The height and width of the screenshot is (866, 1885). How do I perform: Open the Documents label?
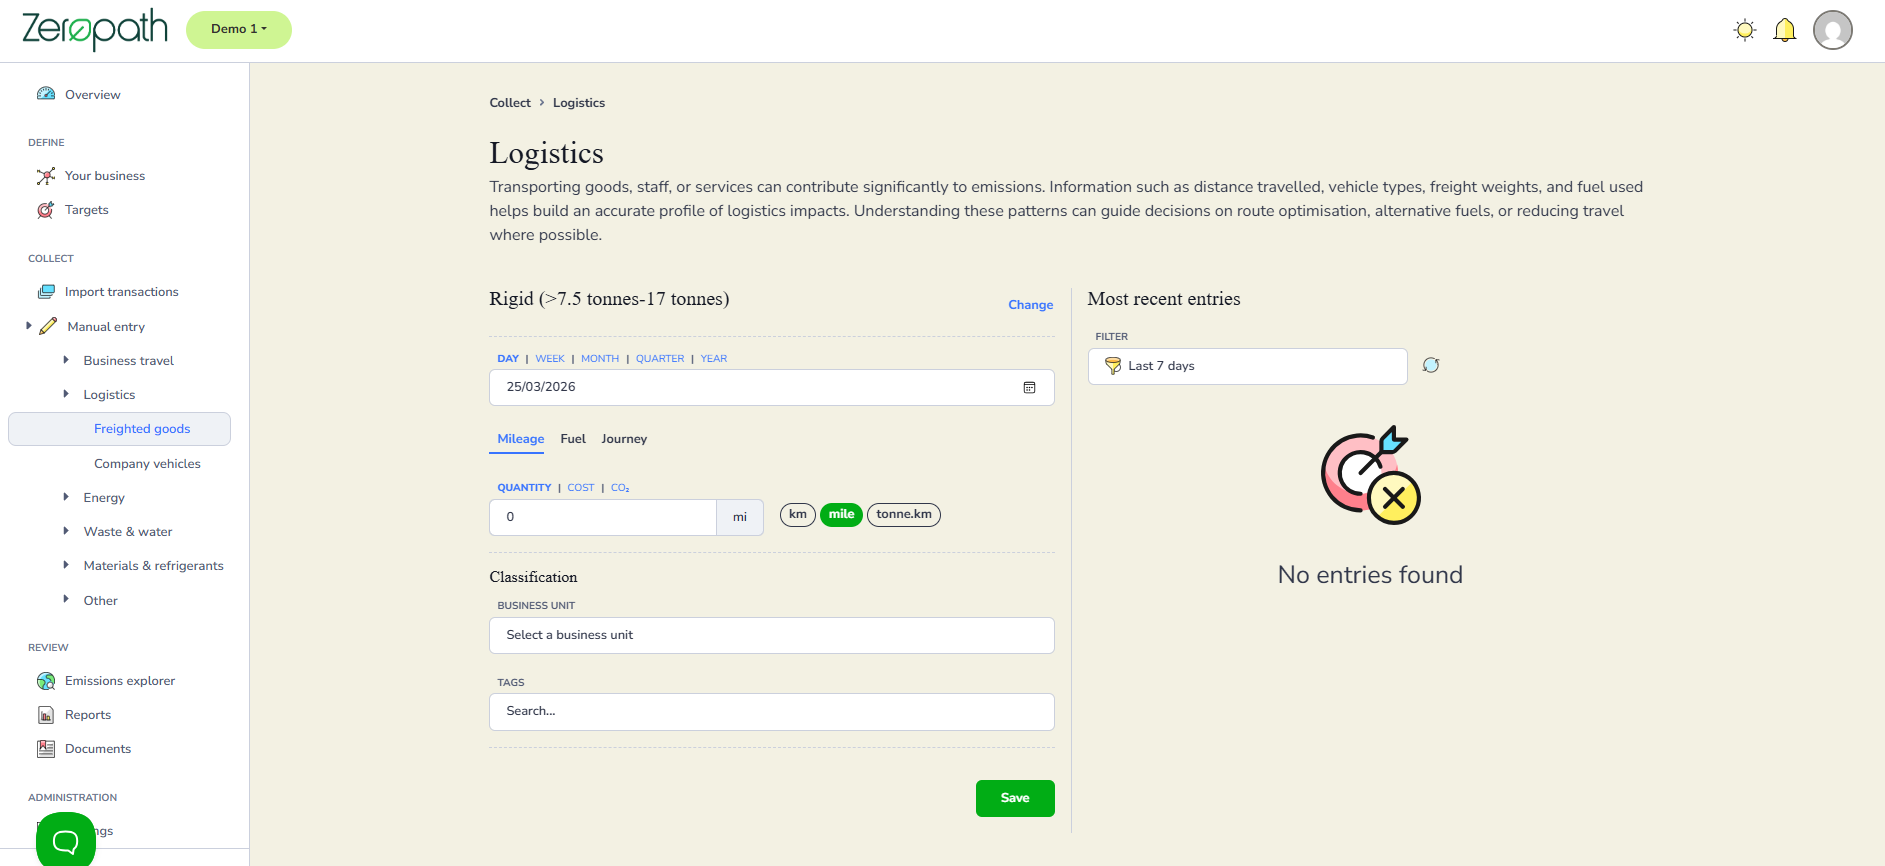(x=98, y=749)
